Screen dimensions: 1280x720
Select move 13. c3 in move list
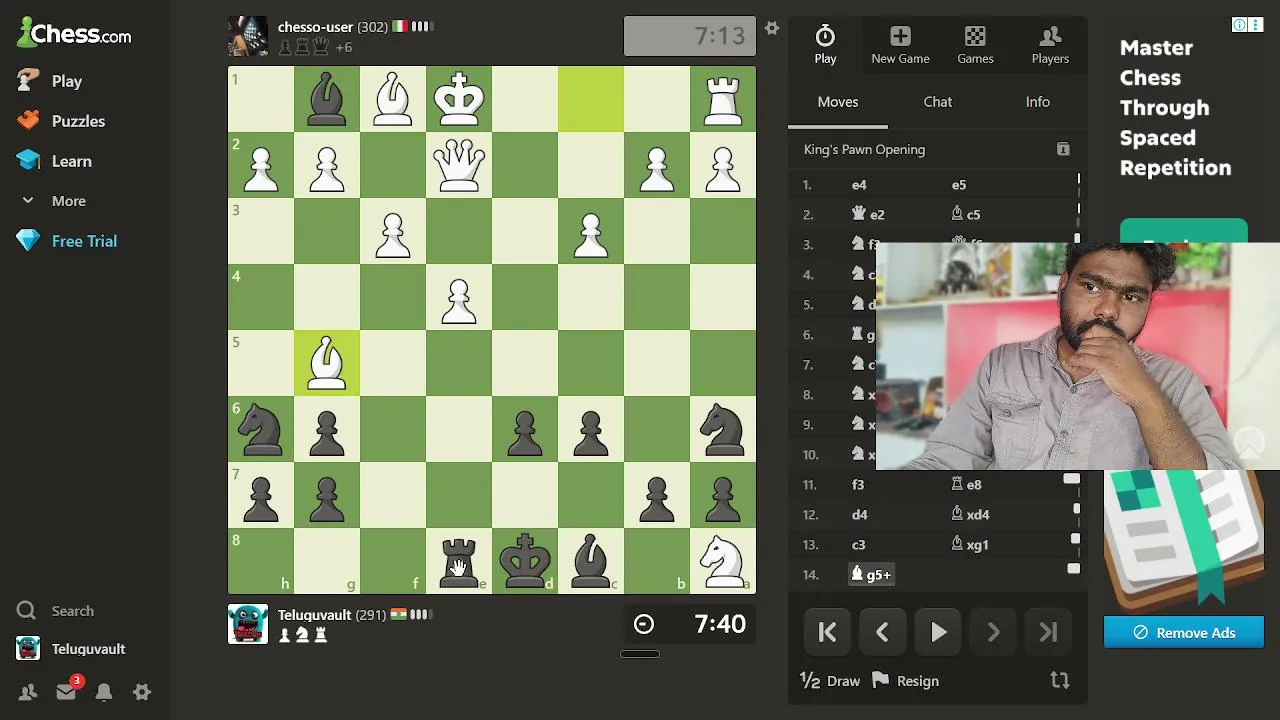click(x=858, y=545)
